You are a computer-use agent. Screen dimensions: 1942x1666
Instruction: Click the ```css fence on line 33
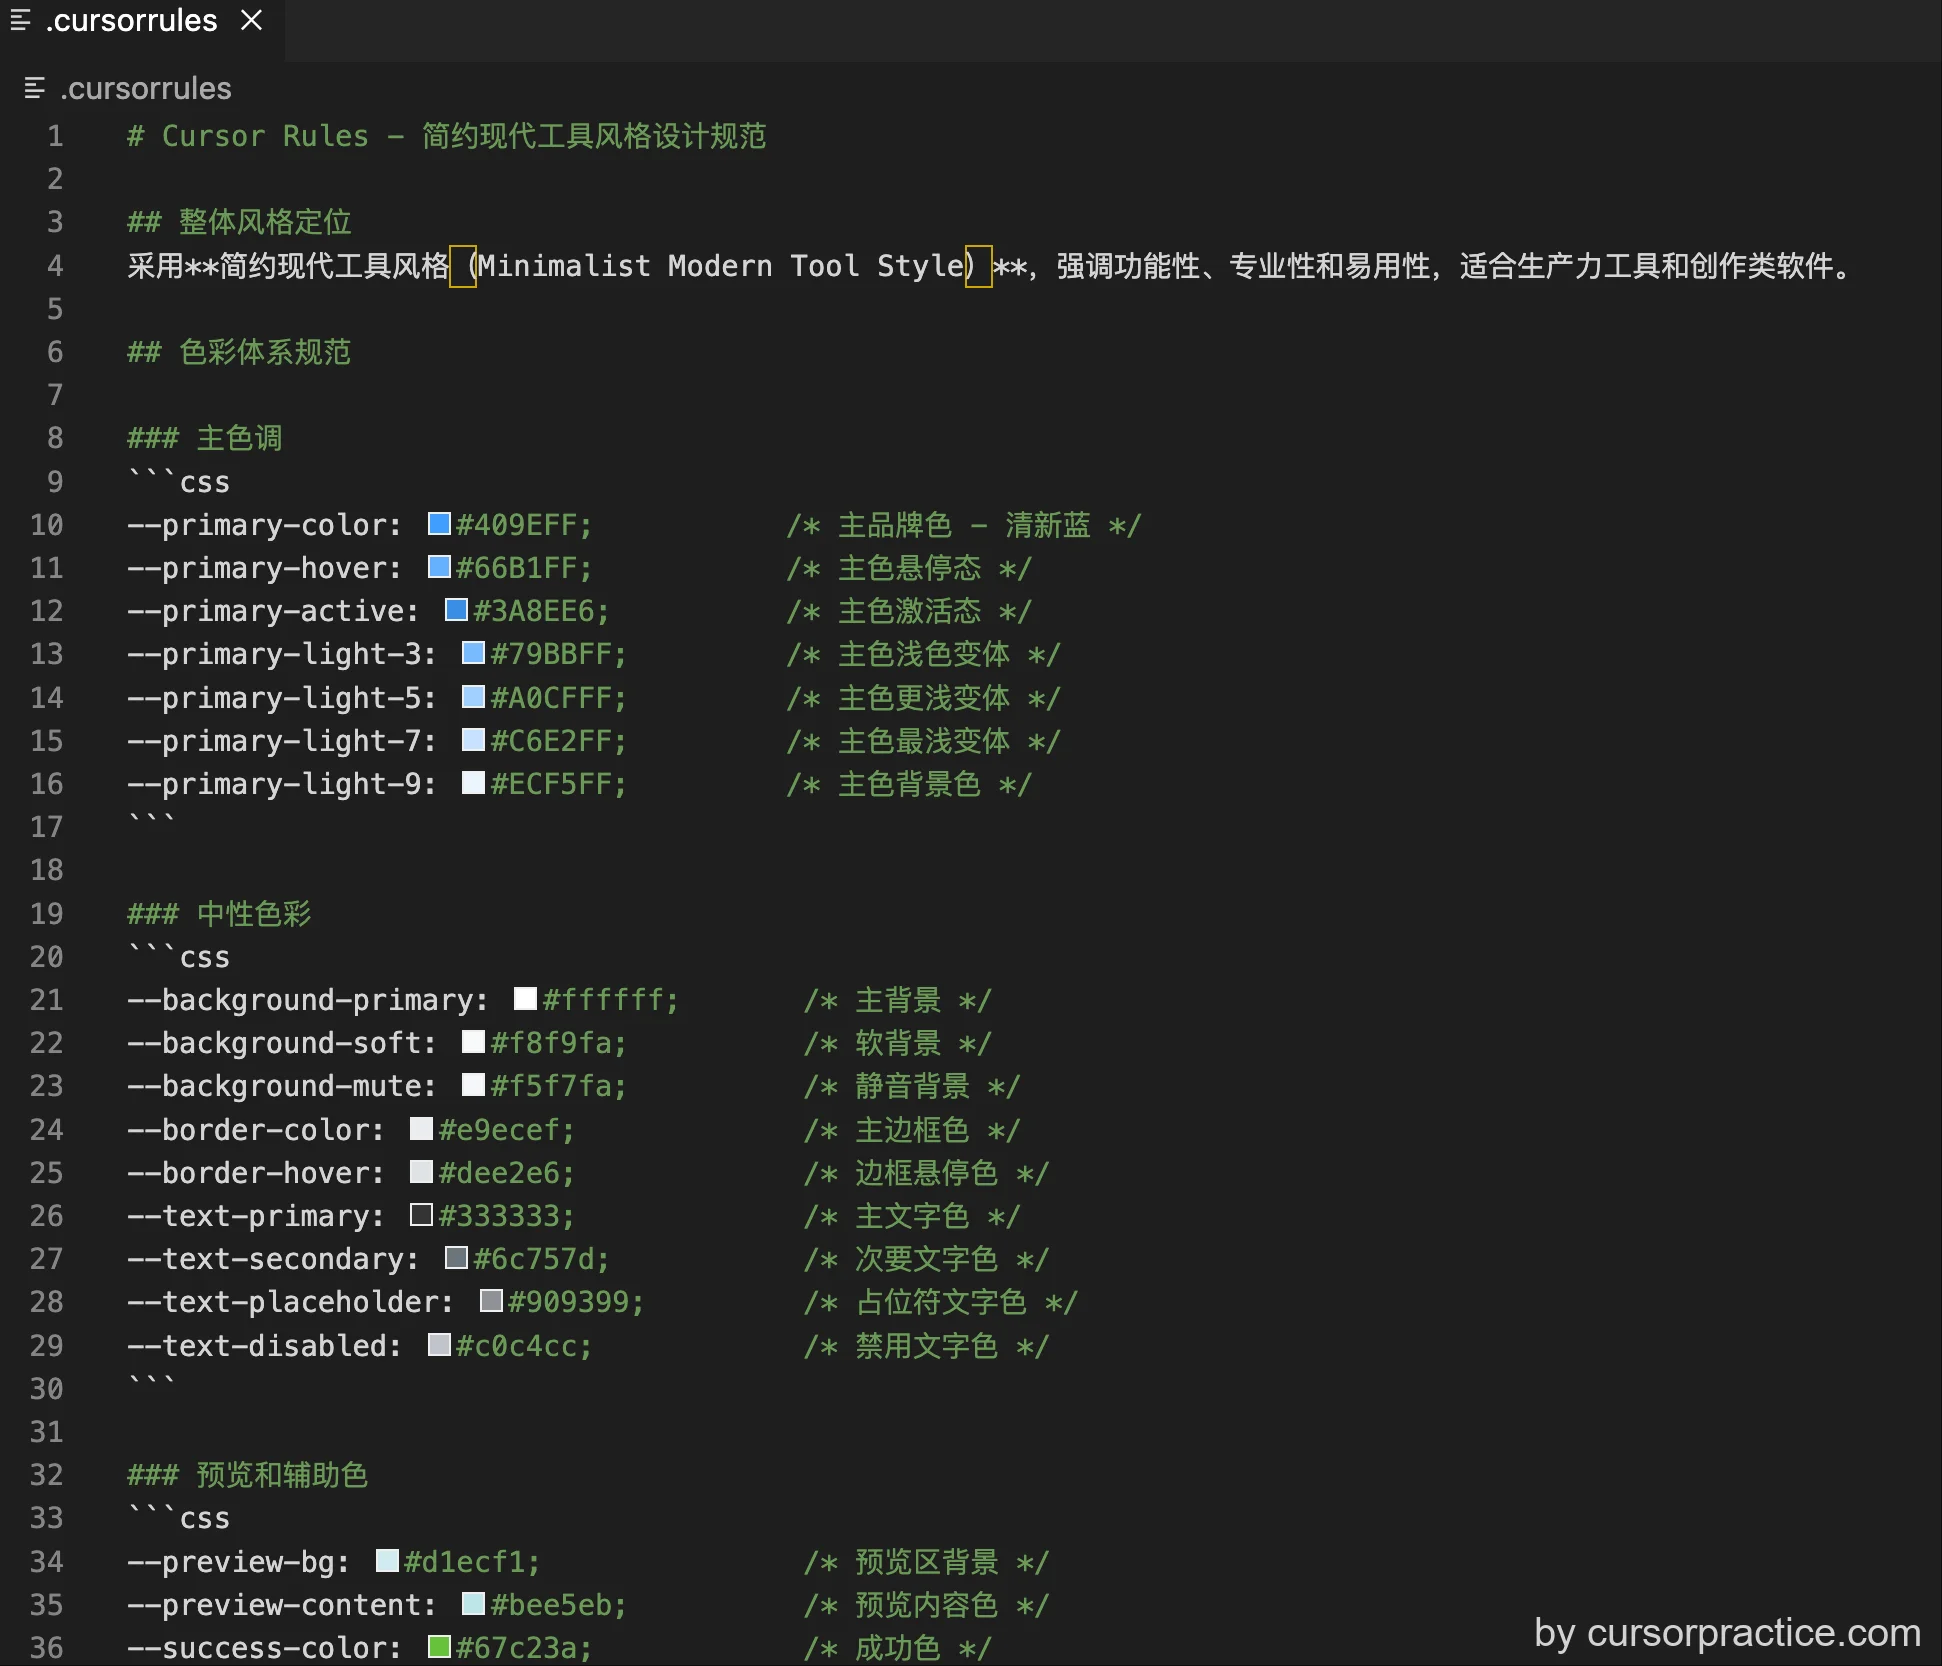[x=179, y=1518]
